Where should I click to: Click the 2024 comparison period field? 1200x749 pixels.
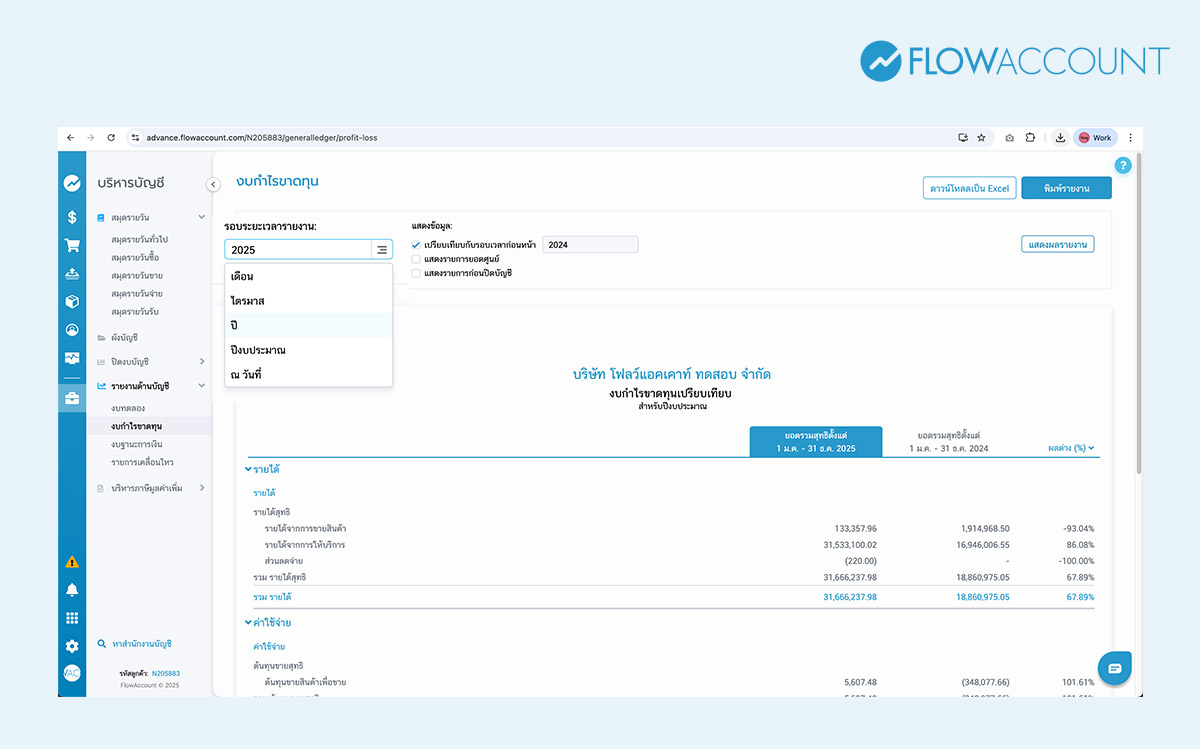click(x=589, y=245)
